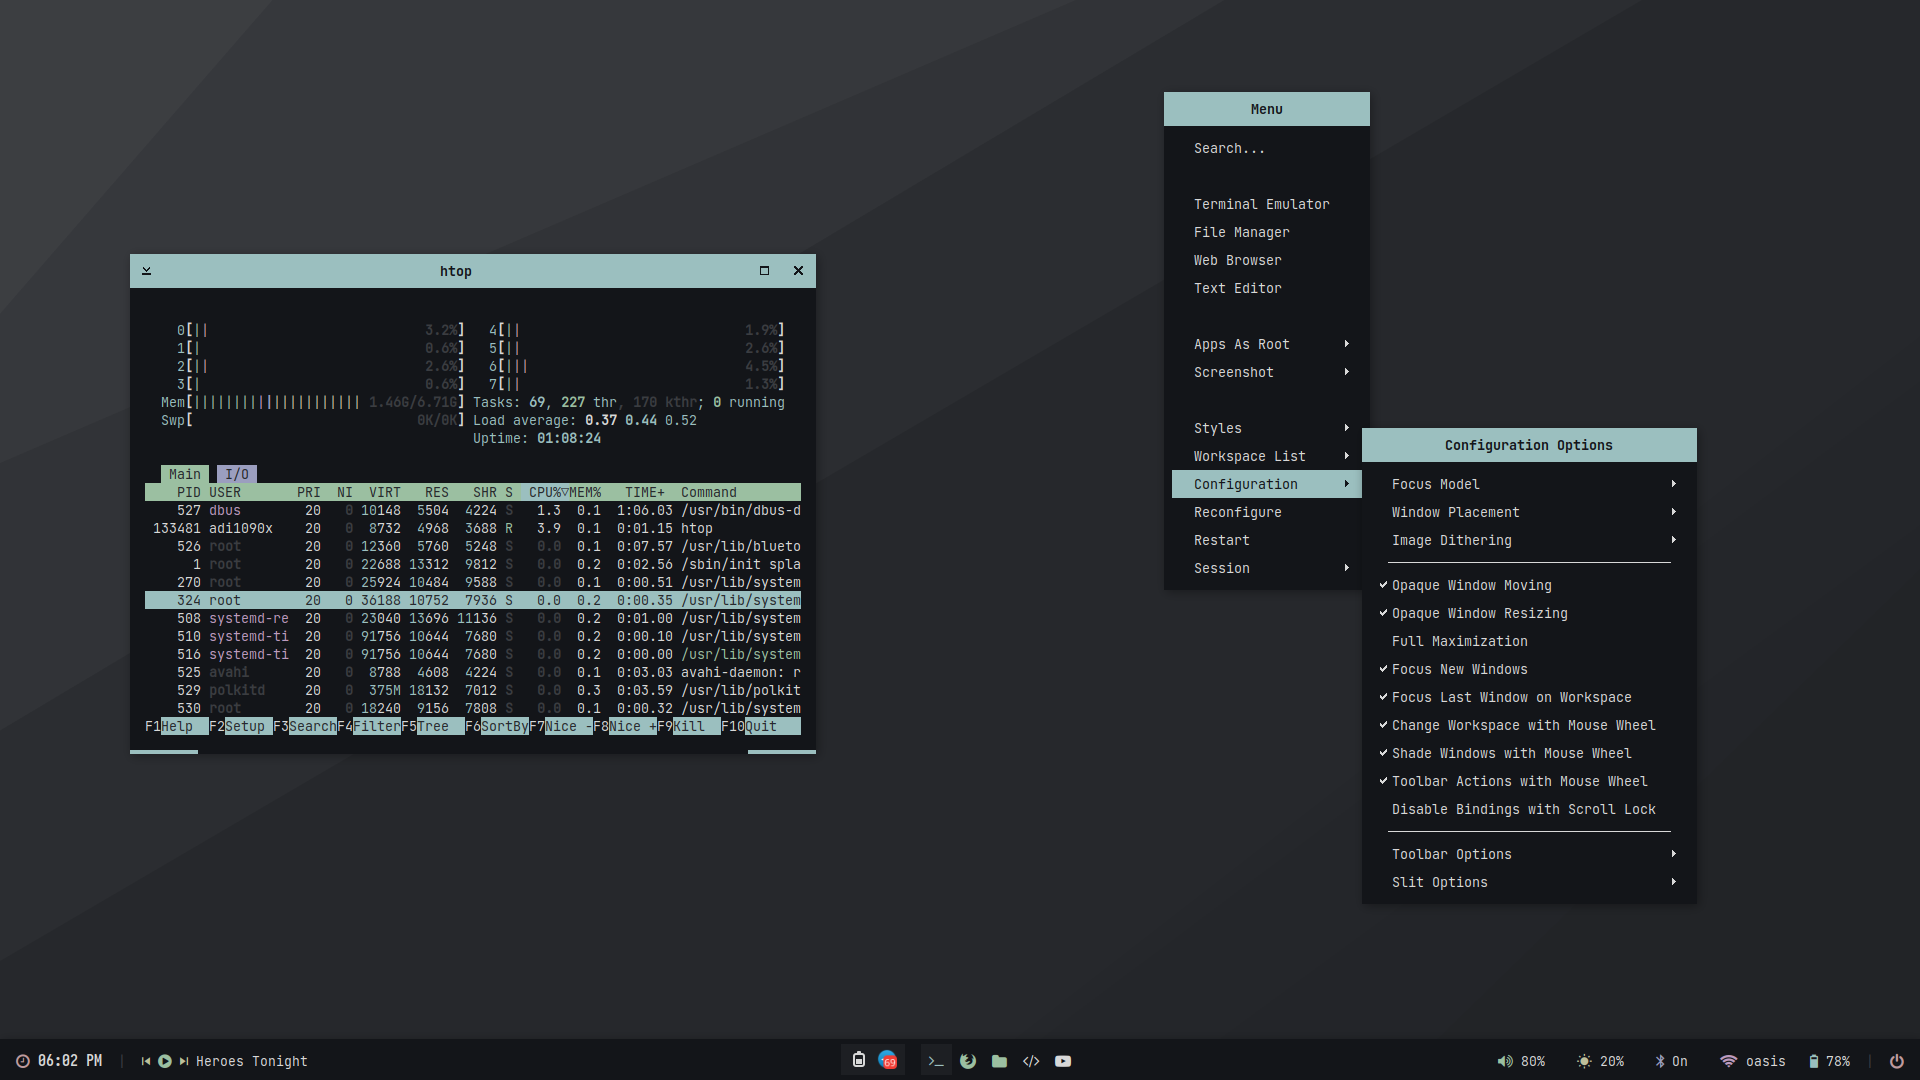Toggle Opaque Window Moving option
1920x1080 pixels.
[1471, 585]
